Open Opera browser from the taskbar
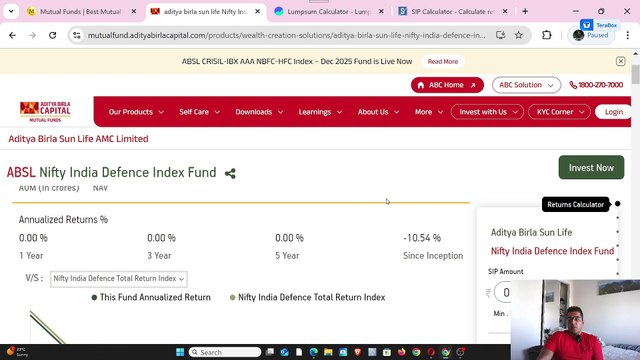The width and height of the screenshot is (640, 360). click(431, 352)
